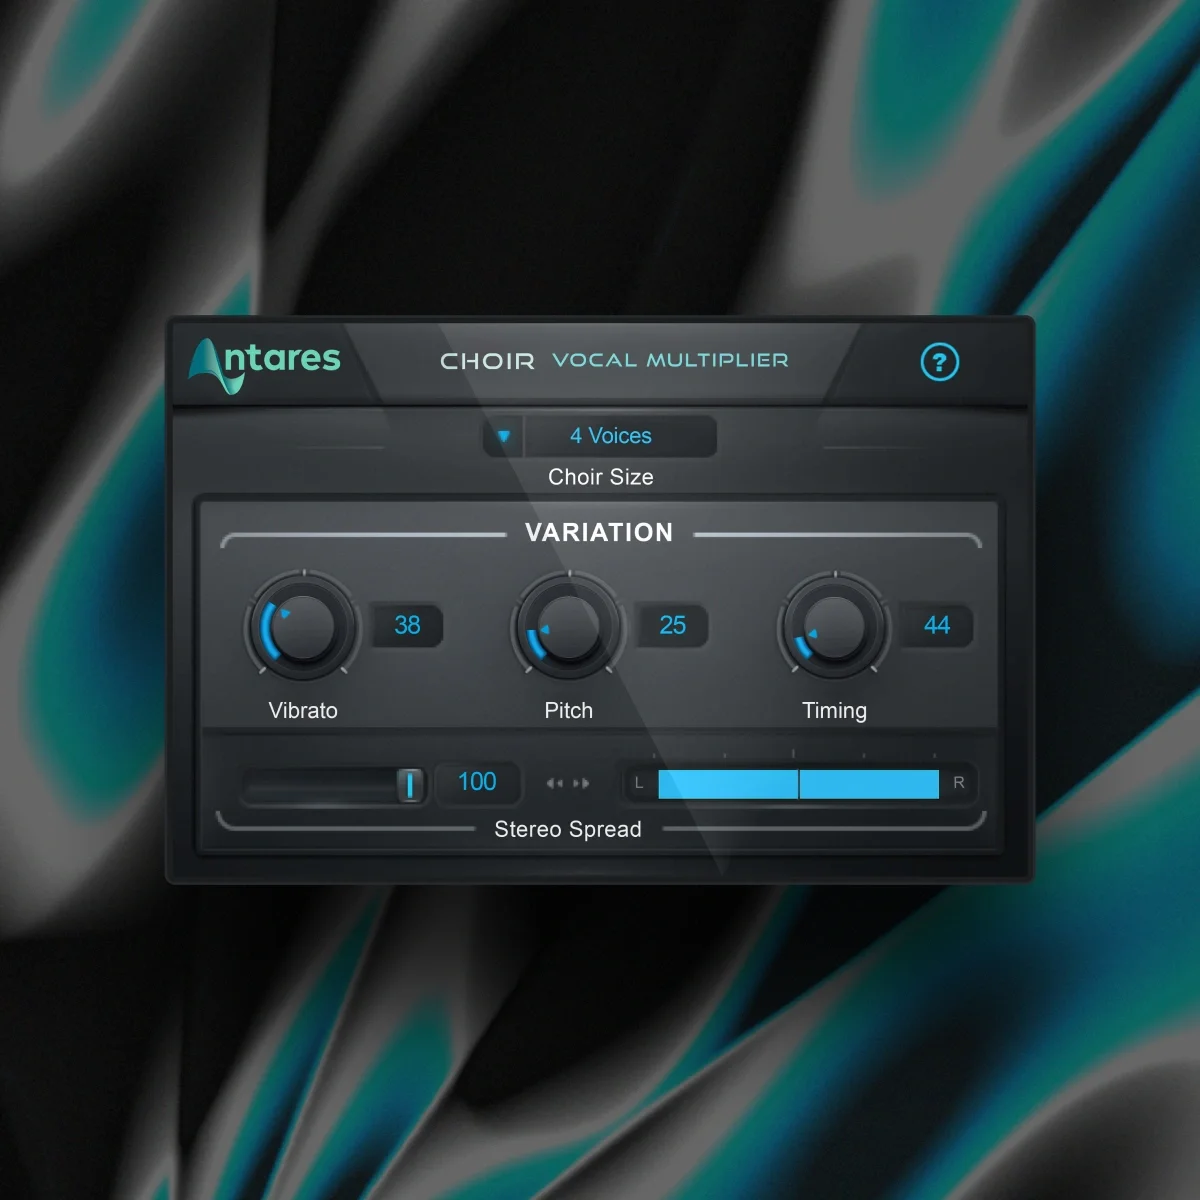Select the Vibrato value field showing 38
The height and width of the screenshot is (1200, 1200).
coord(407,625)
